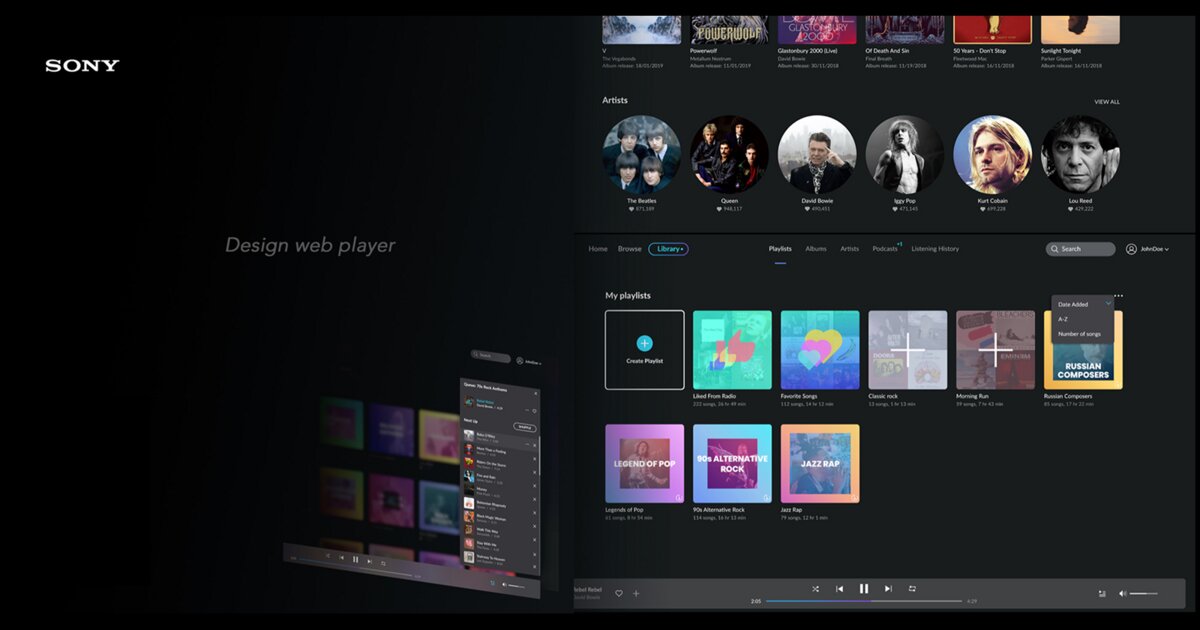
Task: Click the Create Playlist card
Action: 645,349
